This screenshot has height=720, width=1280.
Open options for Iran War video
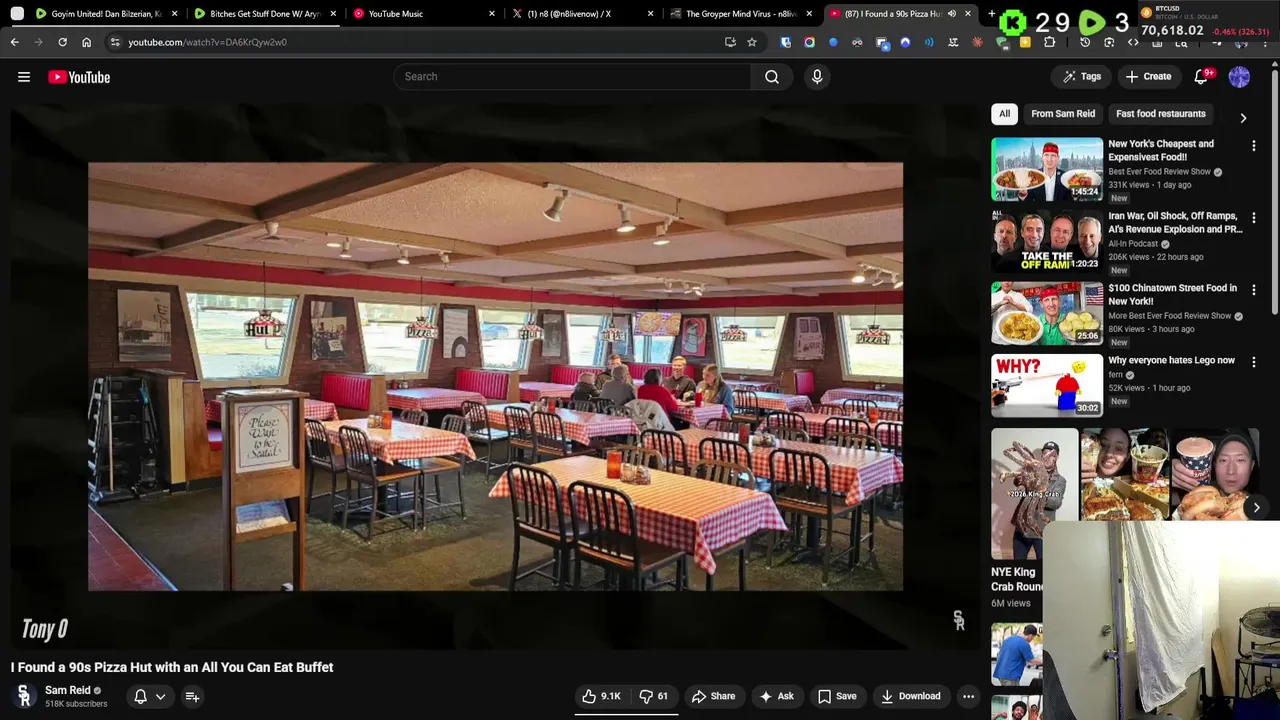pos(1254,218)
